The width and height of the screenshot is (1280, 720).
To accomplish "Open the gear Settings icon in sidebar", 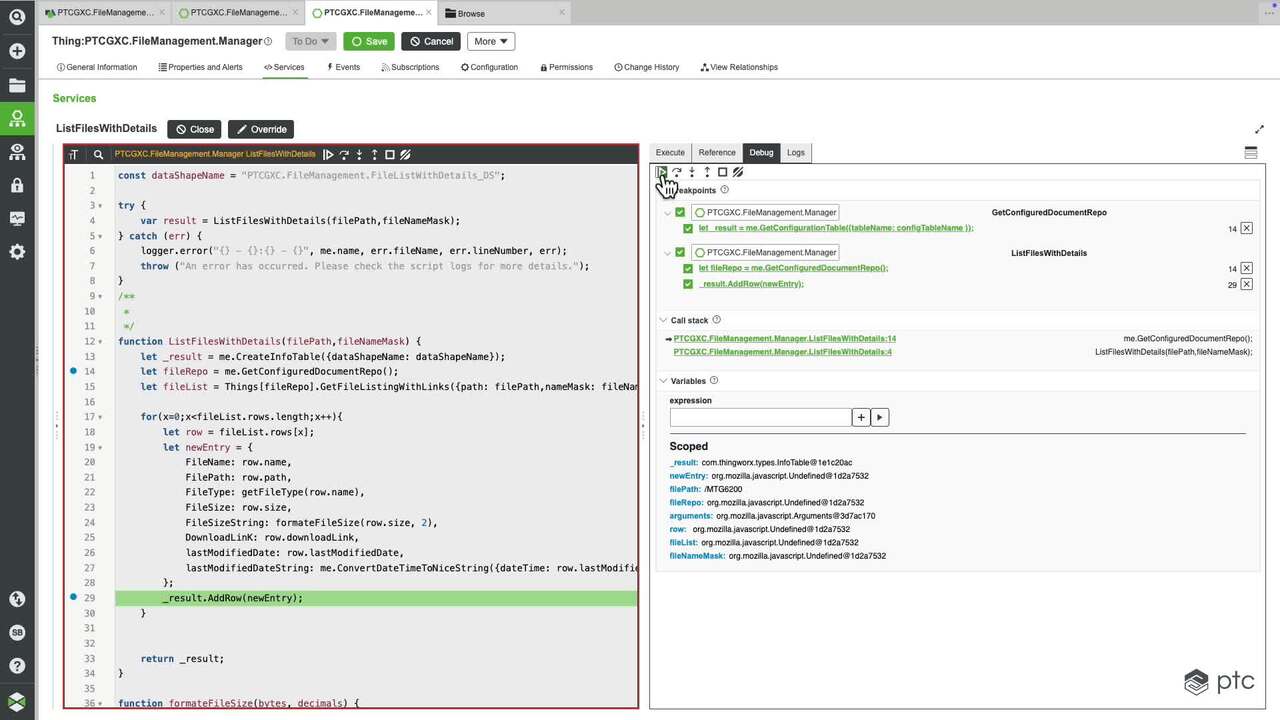I will (x=17, y=252).
